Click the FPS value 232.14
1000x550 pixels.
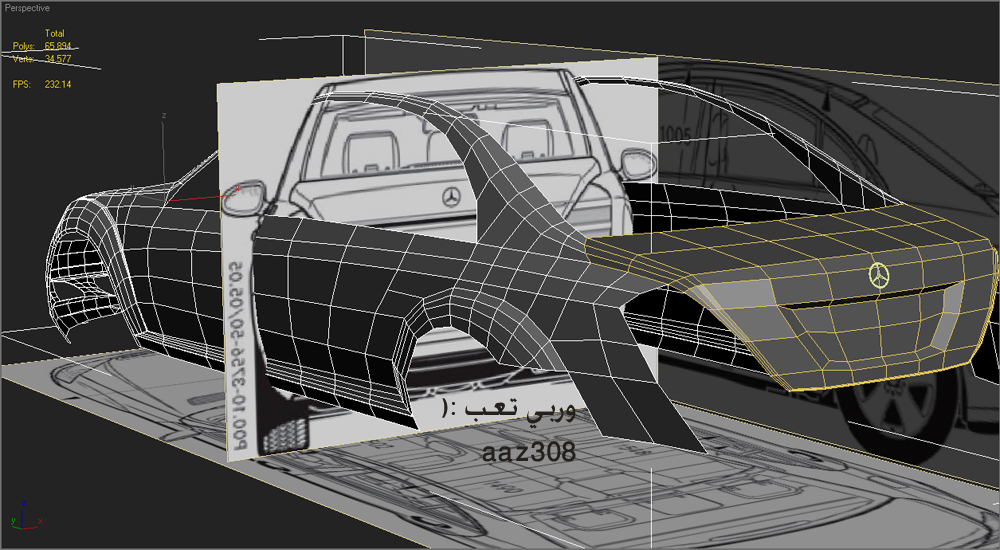click(x=58, y=84)
